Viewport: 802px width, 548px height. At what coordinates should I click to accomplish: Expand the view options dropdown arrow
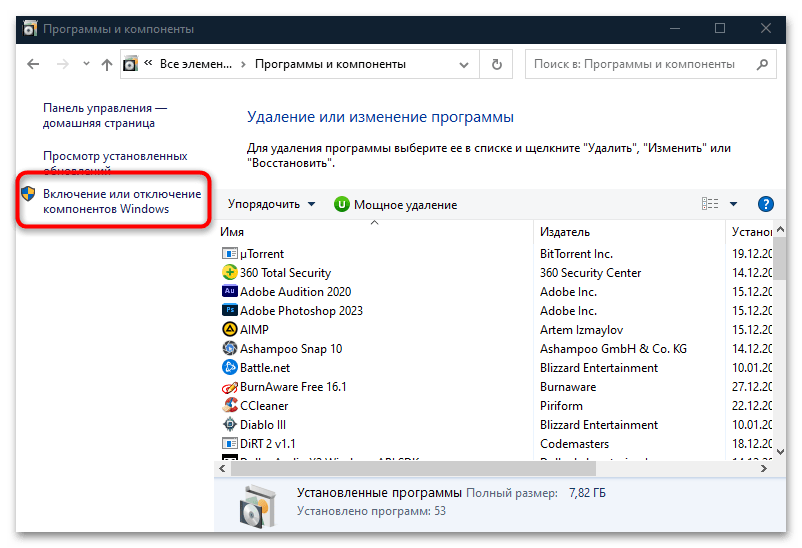pyautogui.click(x=733, y=204)
